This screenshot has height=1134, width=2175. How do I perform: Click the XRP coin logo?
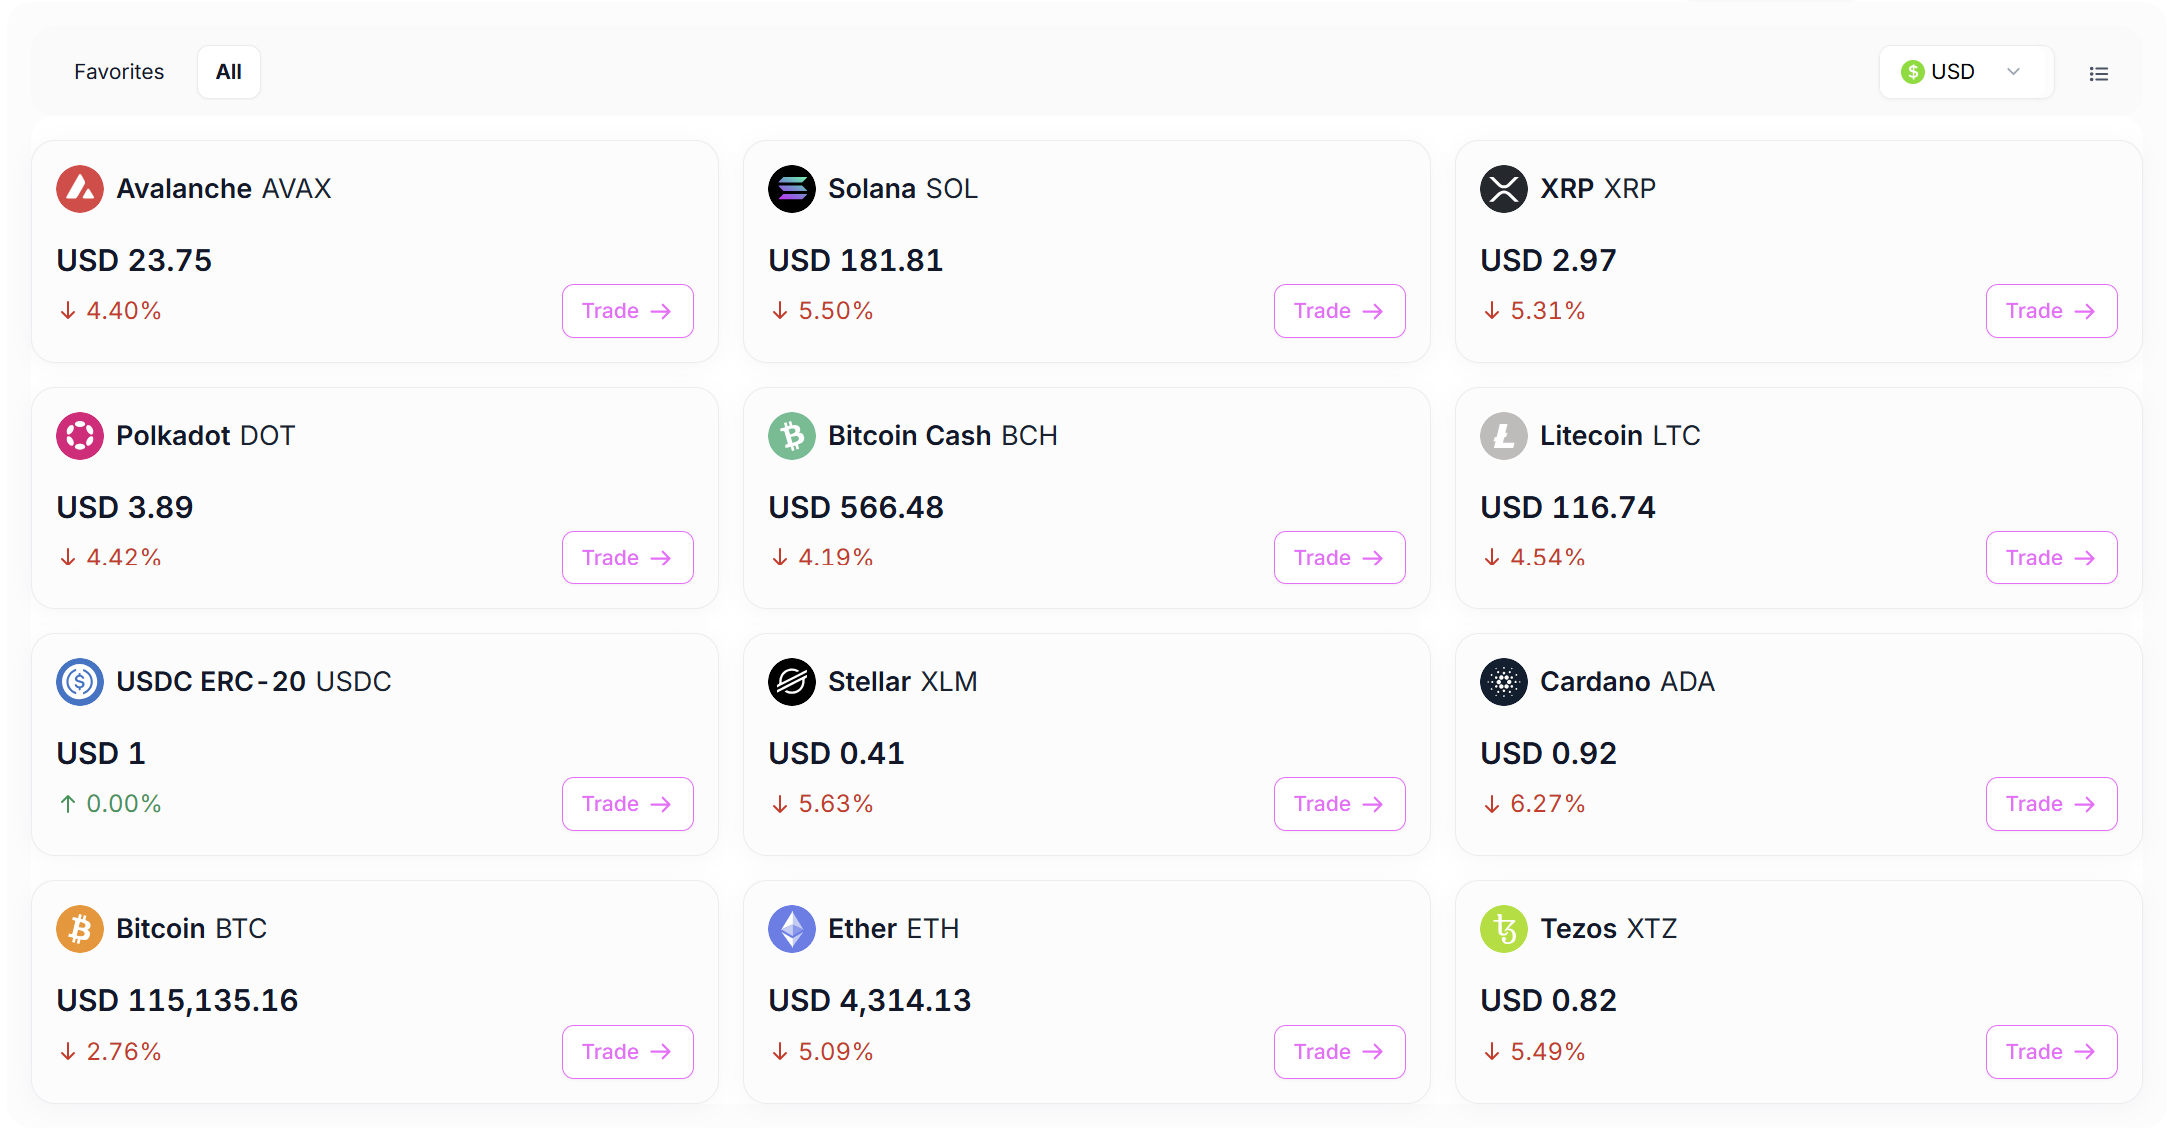(1504, 189)
